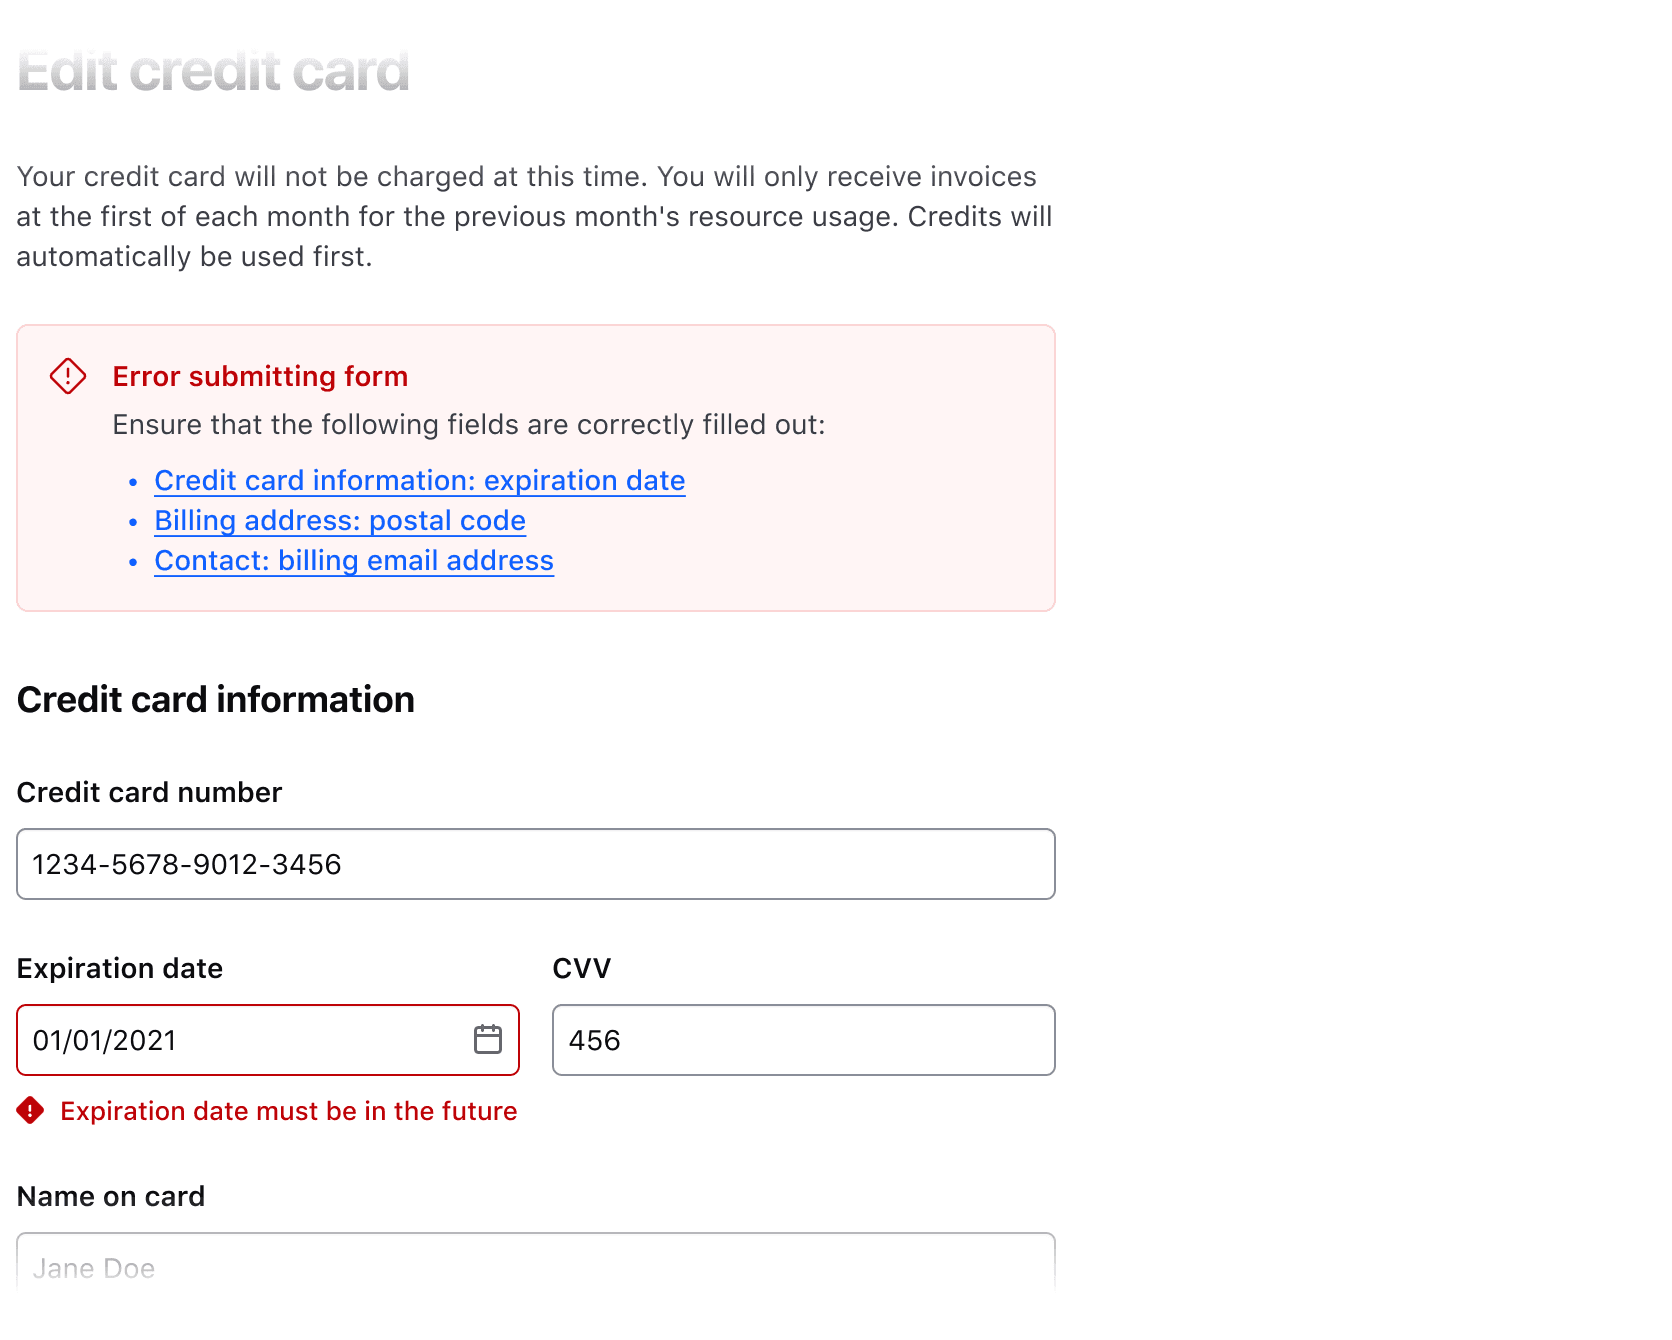The width and height of the screenshot is (1672, 1340).
Task: Open the calendar picker for expiration date
Action: pyautogui.click(x=489, y=1040)
